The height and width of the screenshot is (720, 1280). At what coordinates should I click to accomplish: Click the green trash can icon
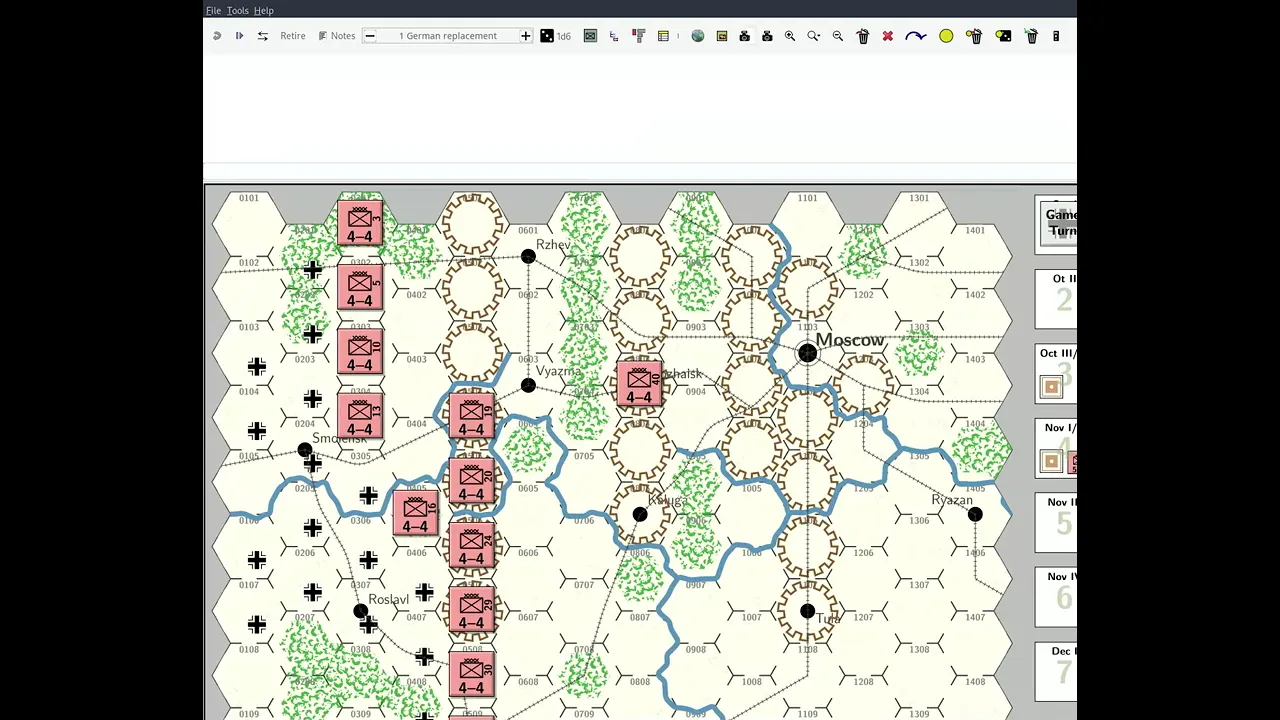click(x=1032, y=36)
